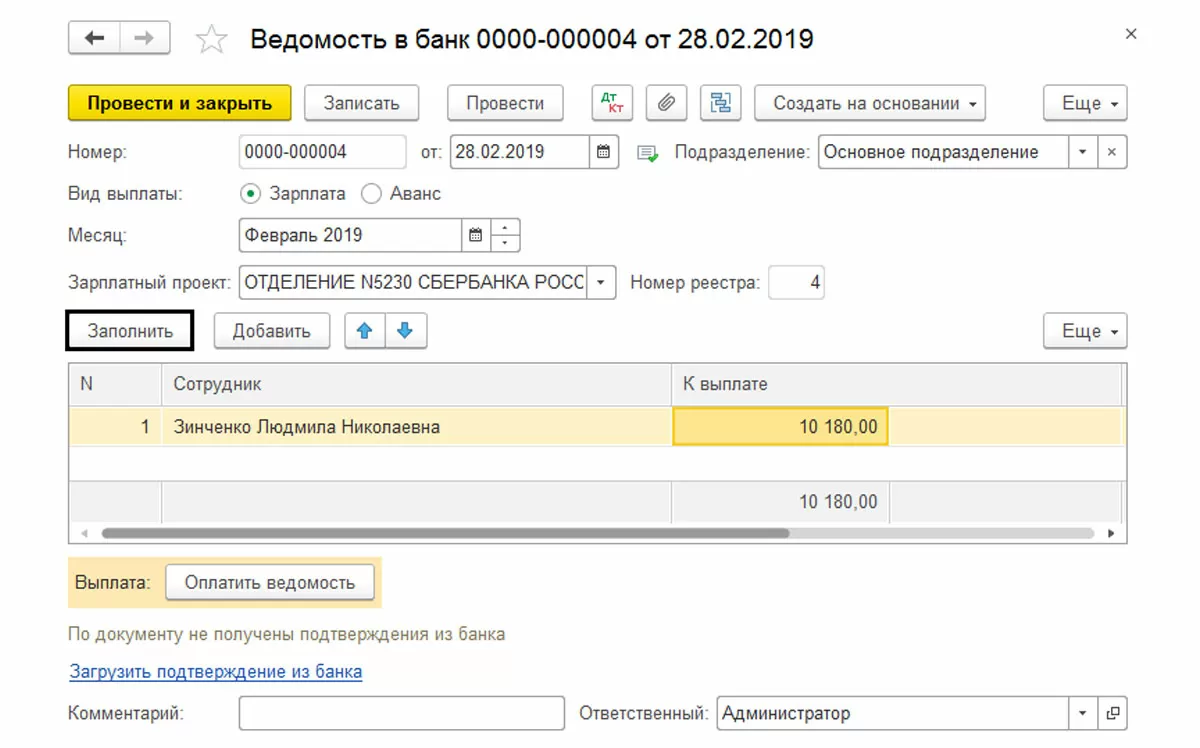Screen dimensions: 1200x748
Task: Click Загрузить подтверждение из банка link
Action: [216, 672]
